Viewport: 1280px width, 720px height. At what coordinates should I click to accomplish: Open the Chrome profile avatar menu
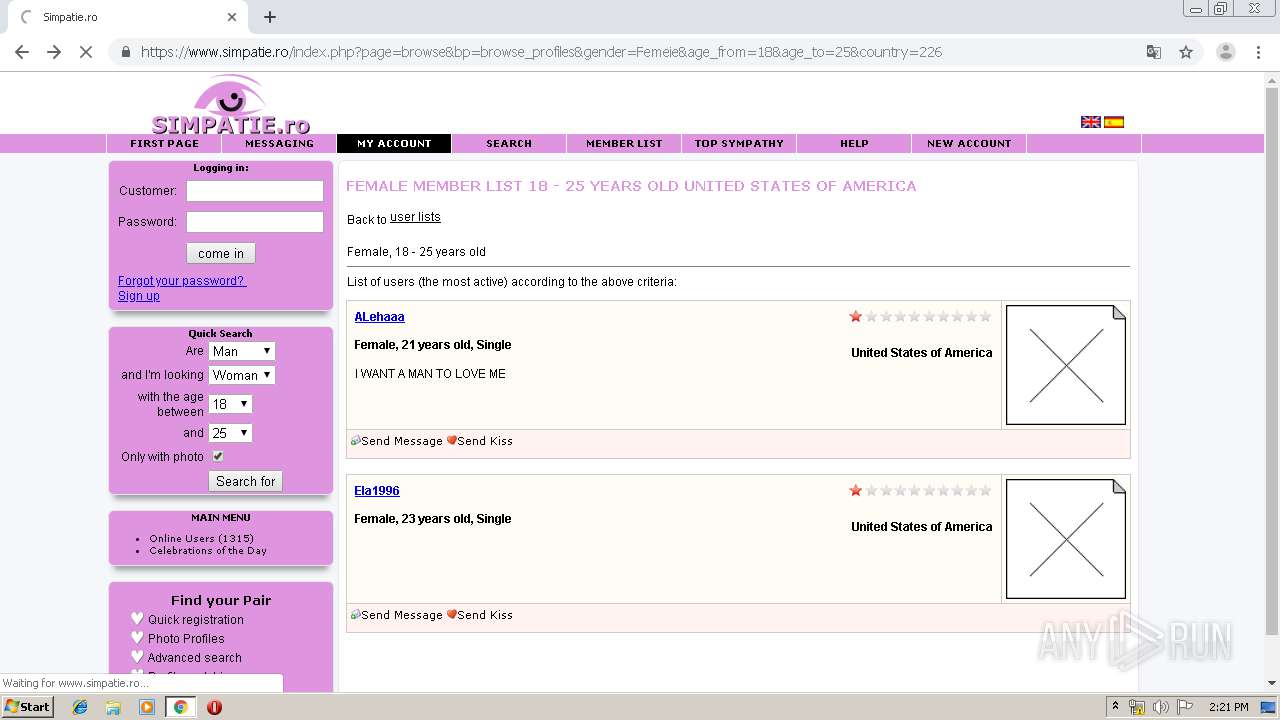1225,52
